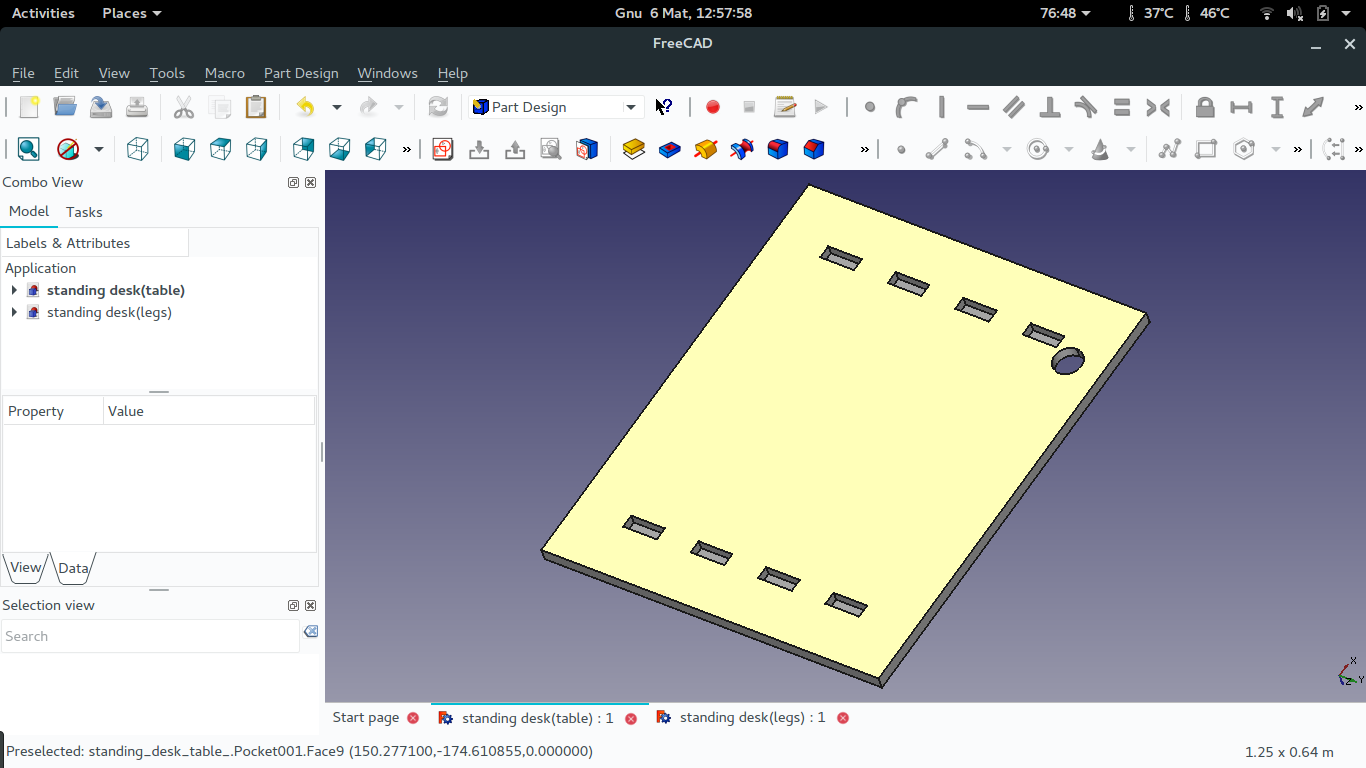Select the Pad tool
This screenshot has width=1366, height=768.
pyautogui.click(x=633, y=148)
